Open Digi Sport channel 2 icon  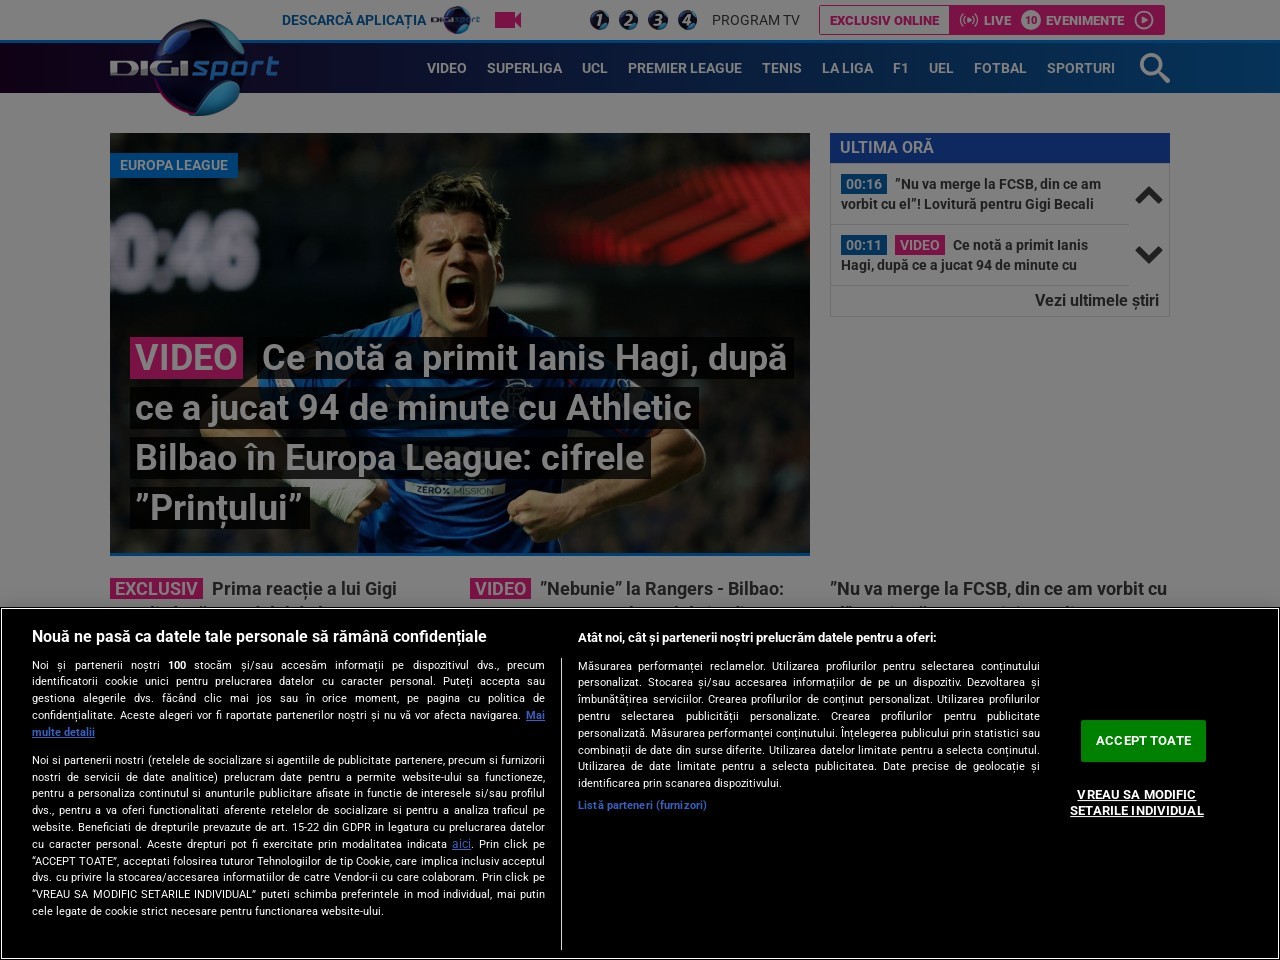point(628,20)
